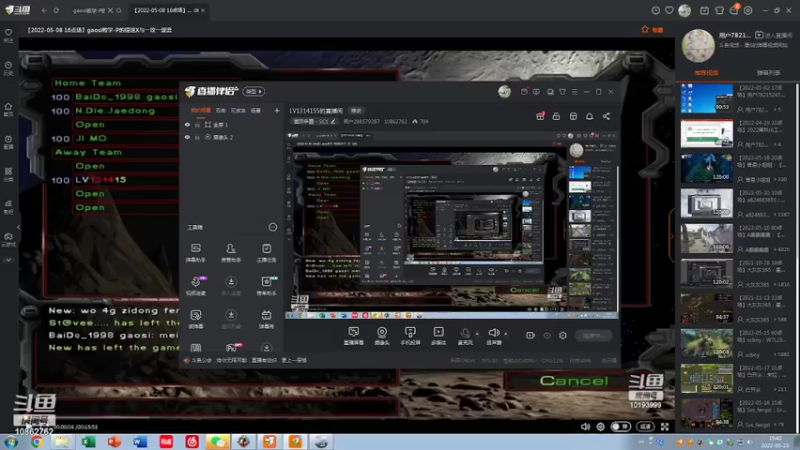Screen dimensions: 800x450
Task: Click the green Cancel button in the game
Action: click(573, 381)
